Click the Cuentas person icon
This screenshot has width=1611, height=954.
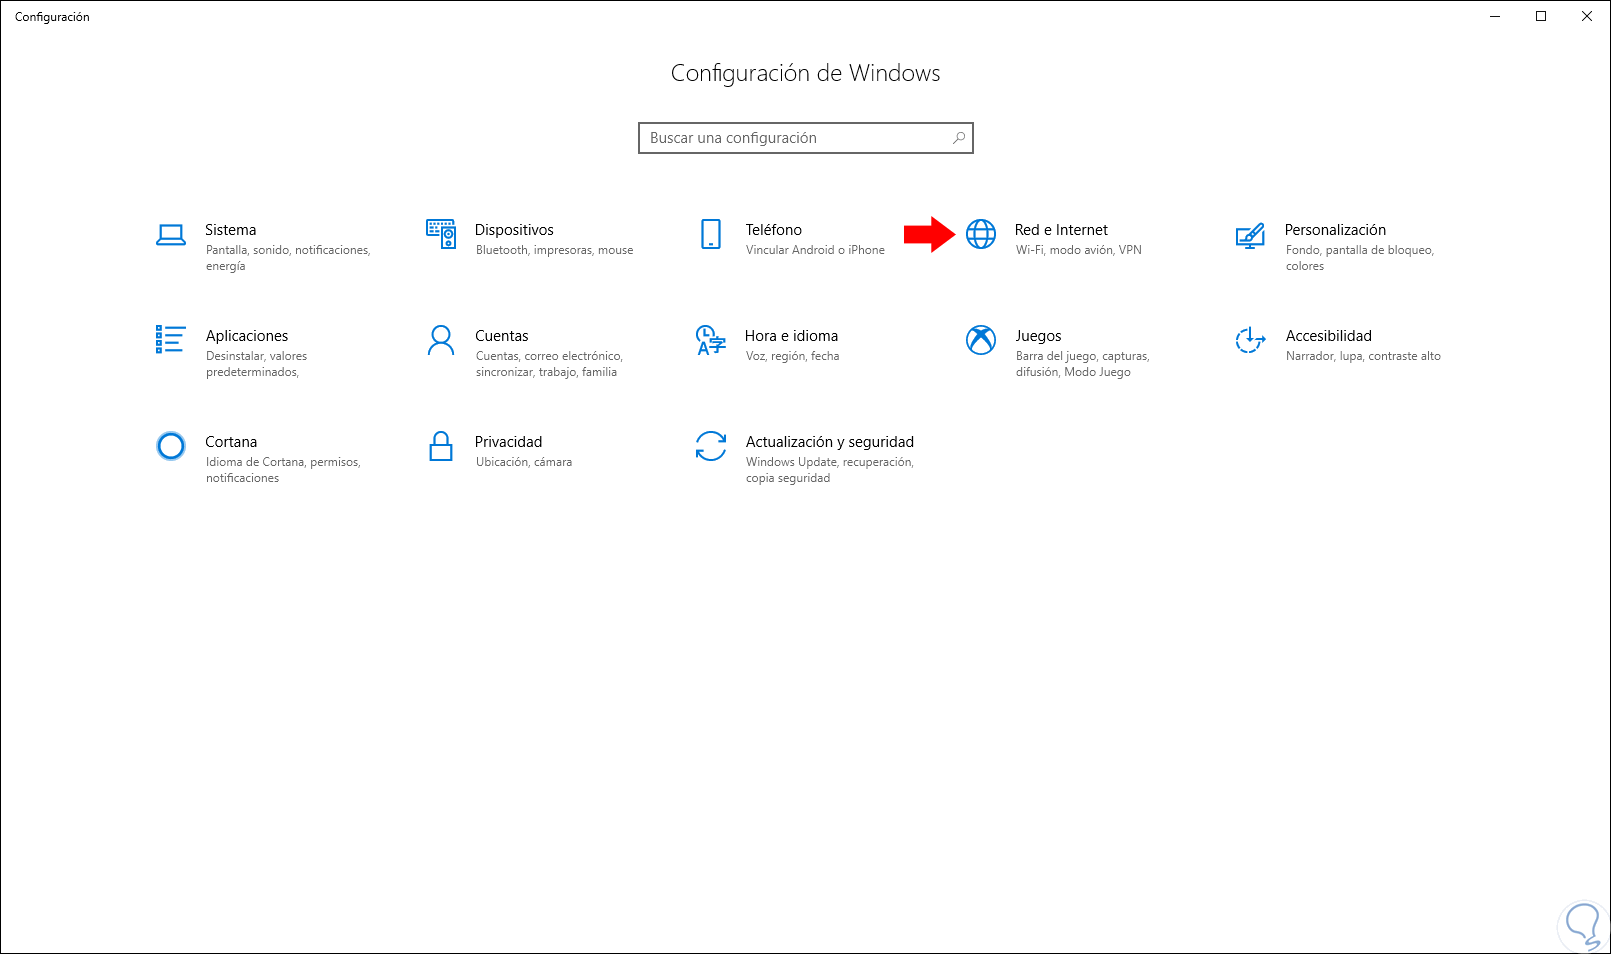(x=441, y=340)
